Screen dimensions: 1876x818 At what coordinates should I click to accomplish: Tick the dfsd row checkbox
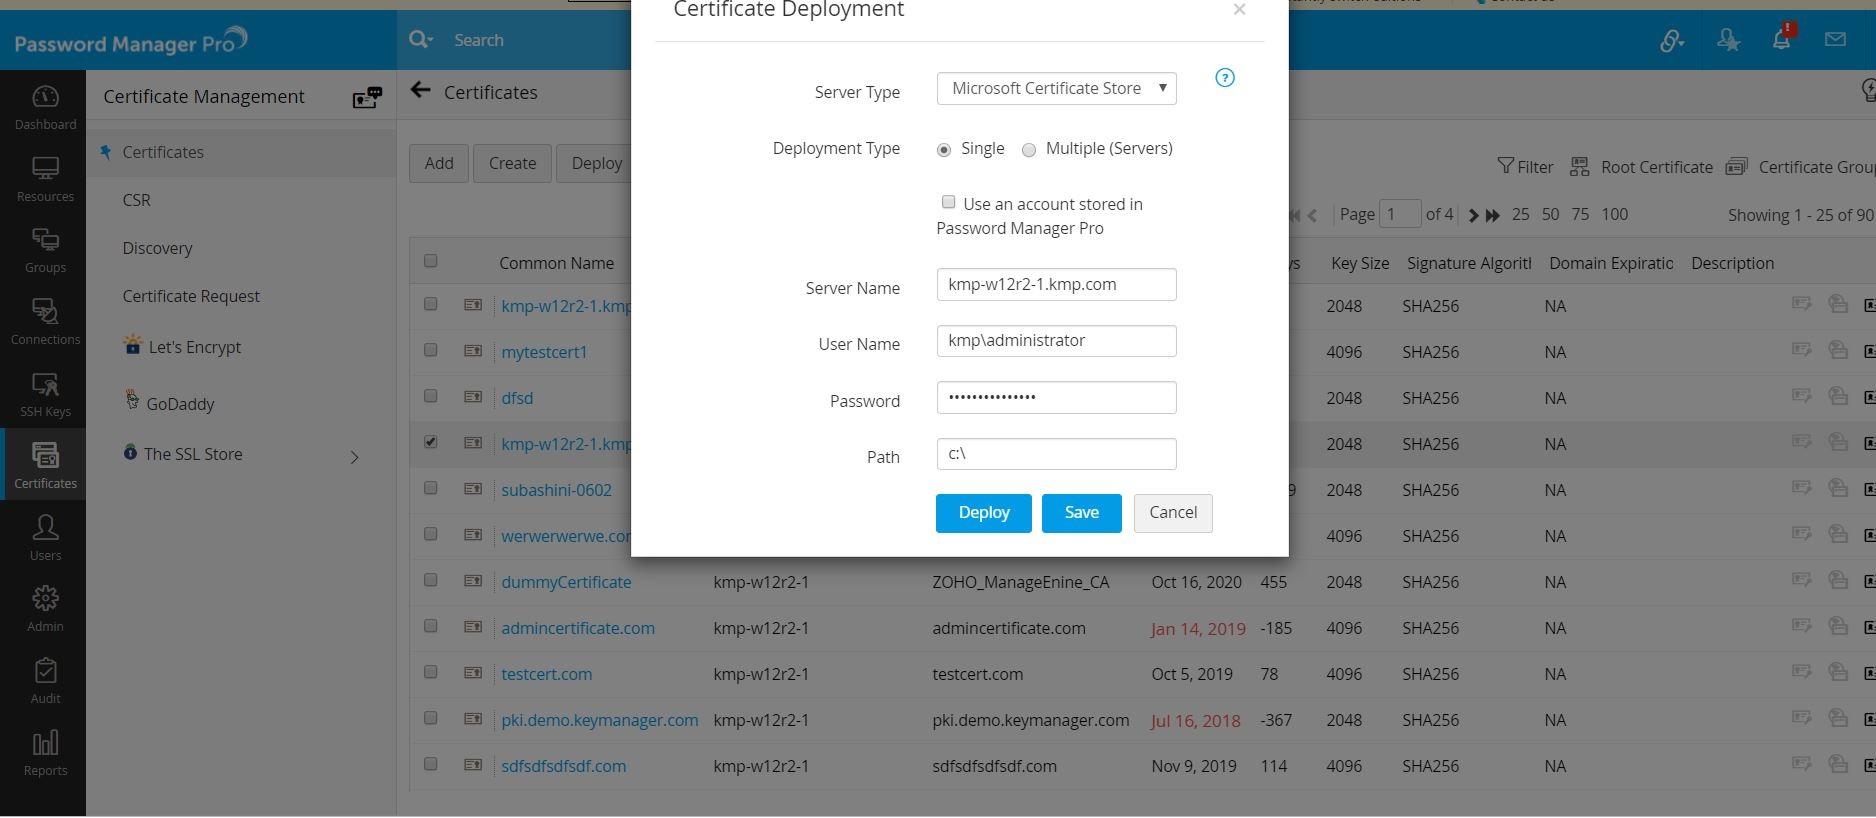tap(430, 396)
